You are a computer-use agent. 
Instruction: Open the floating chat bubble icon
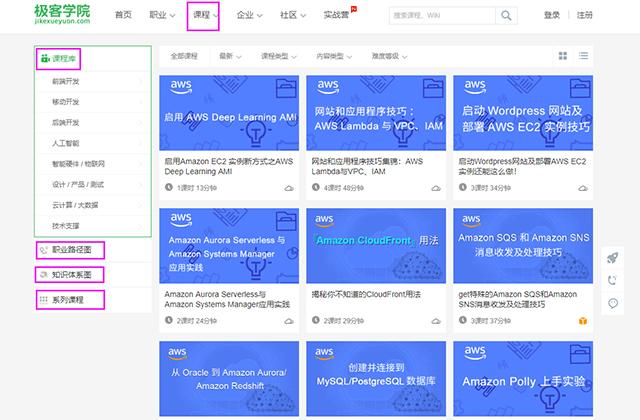(613, 303)
